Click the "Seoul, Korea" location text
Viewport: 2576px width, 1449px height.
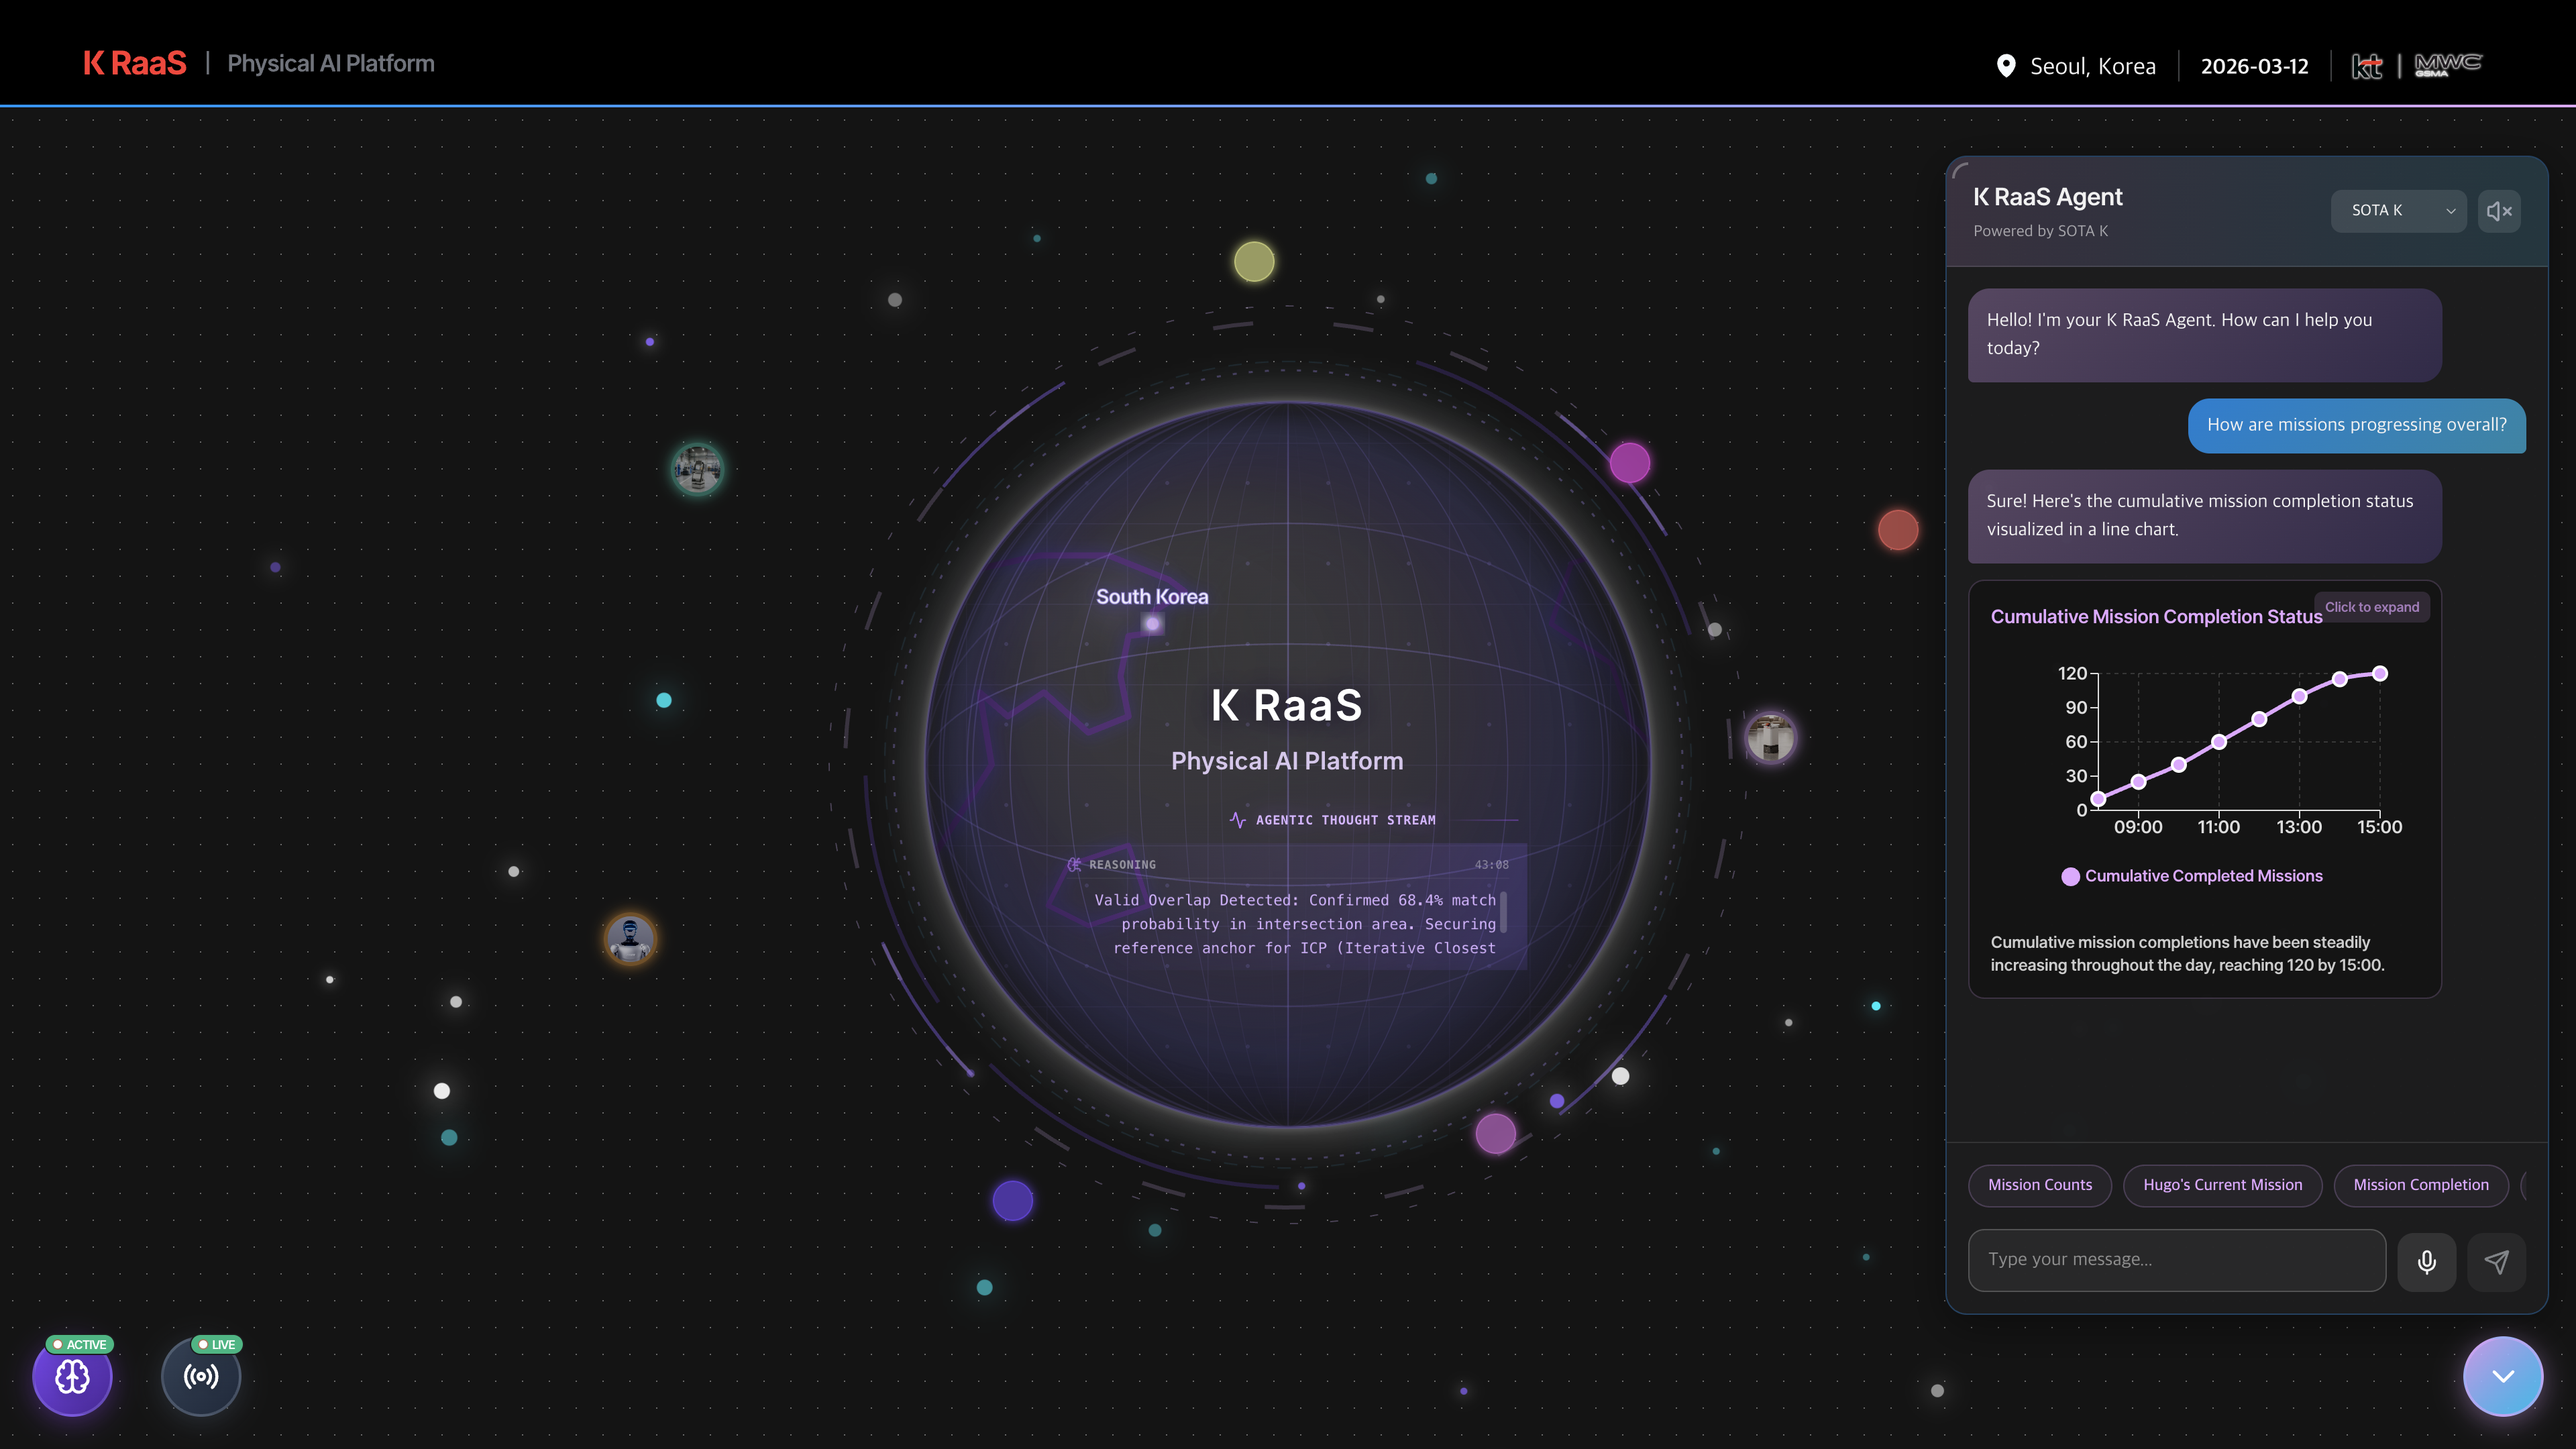2093,67
